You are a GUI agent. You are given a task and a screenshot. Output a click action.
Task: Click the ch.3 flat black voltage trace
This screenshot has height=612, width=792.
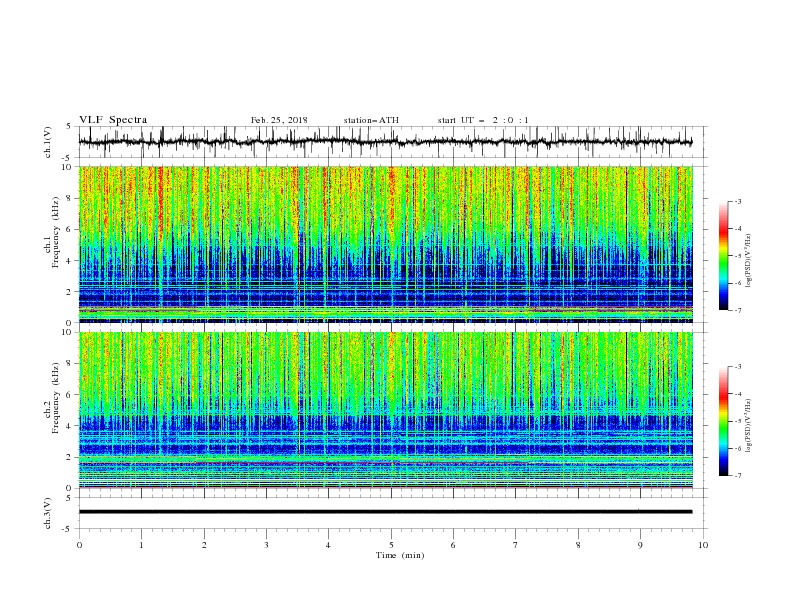385,512
